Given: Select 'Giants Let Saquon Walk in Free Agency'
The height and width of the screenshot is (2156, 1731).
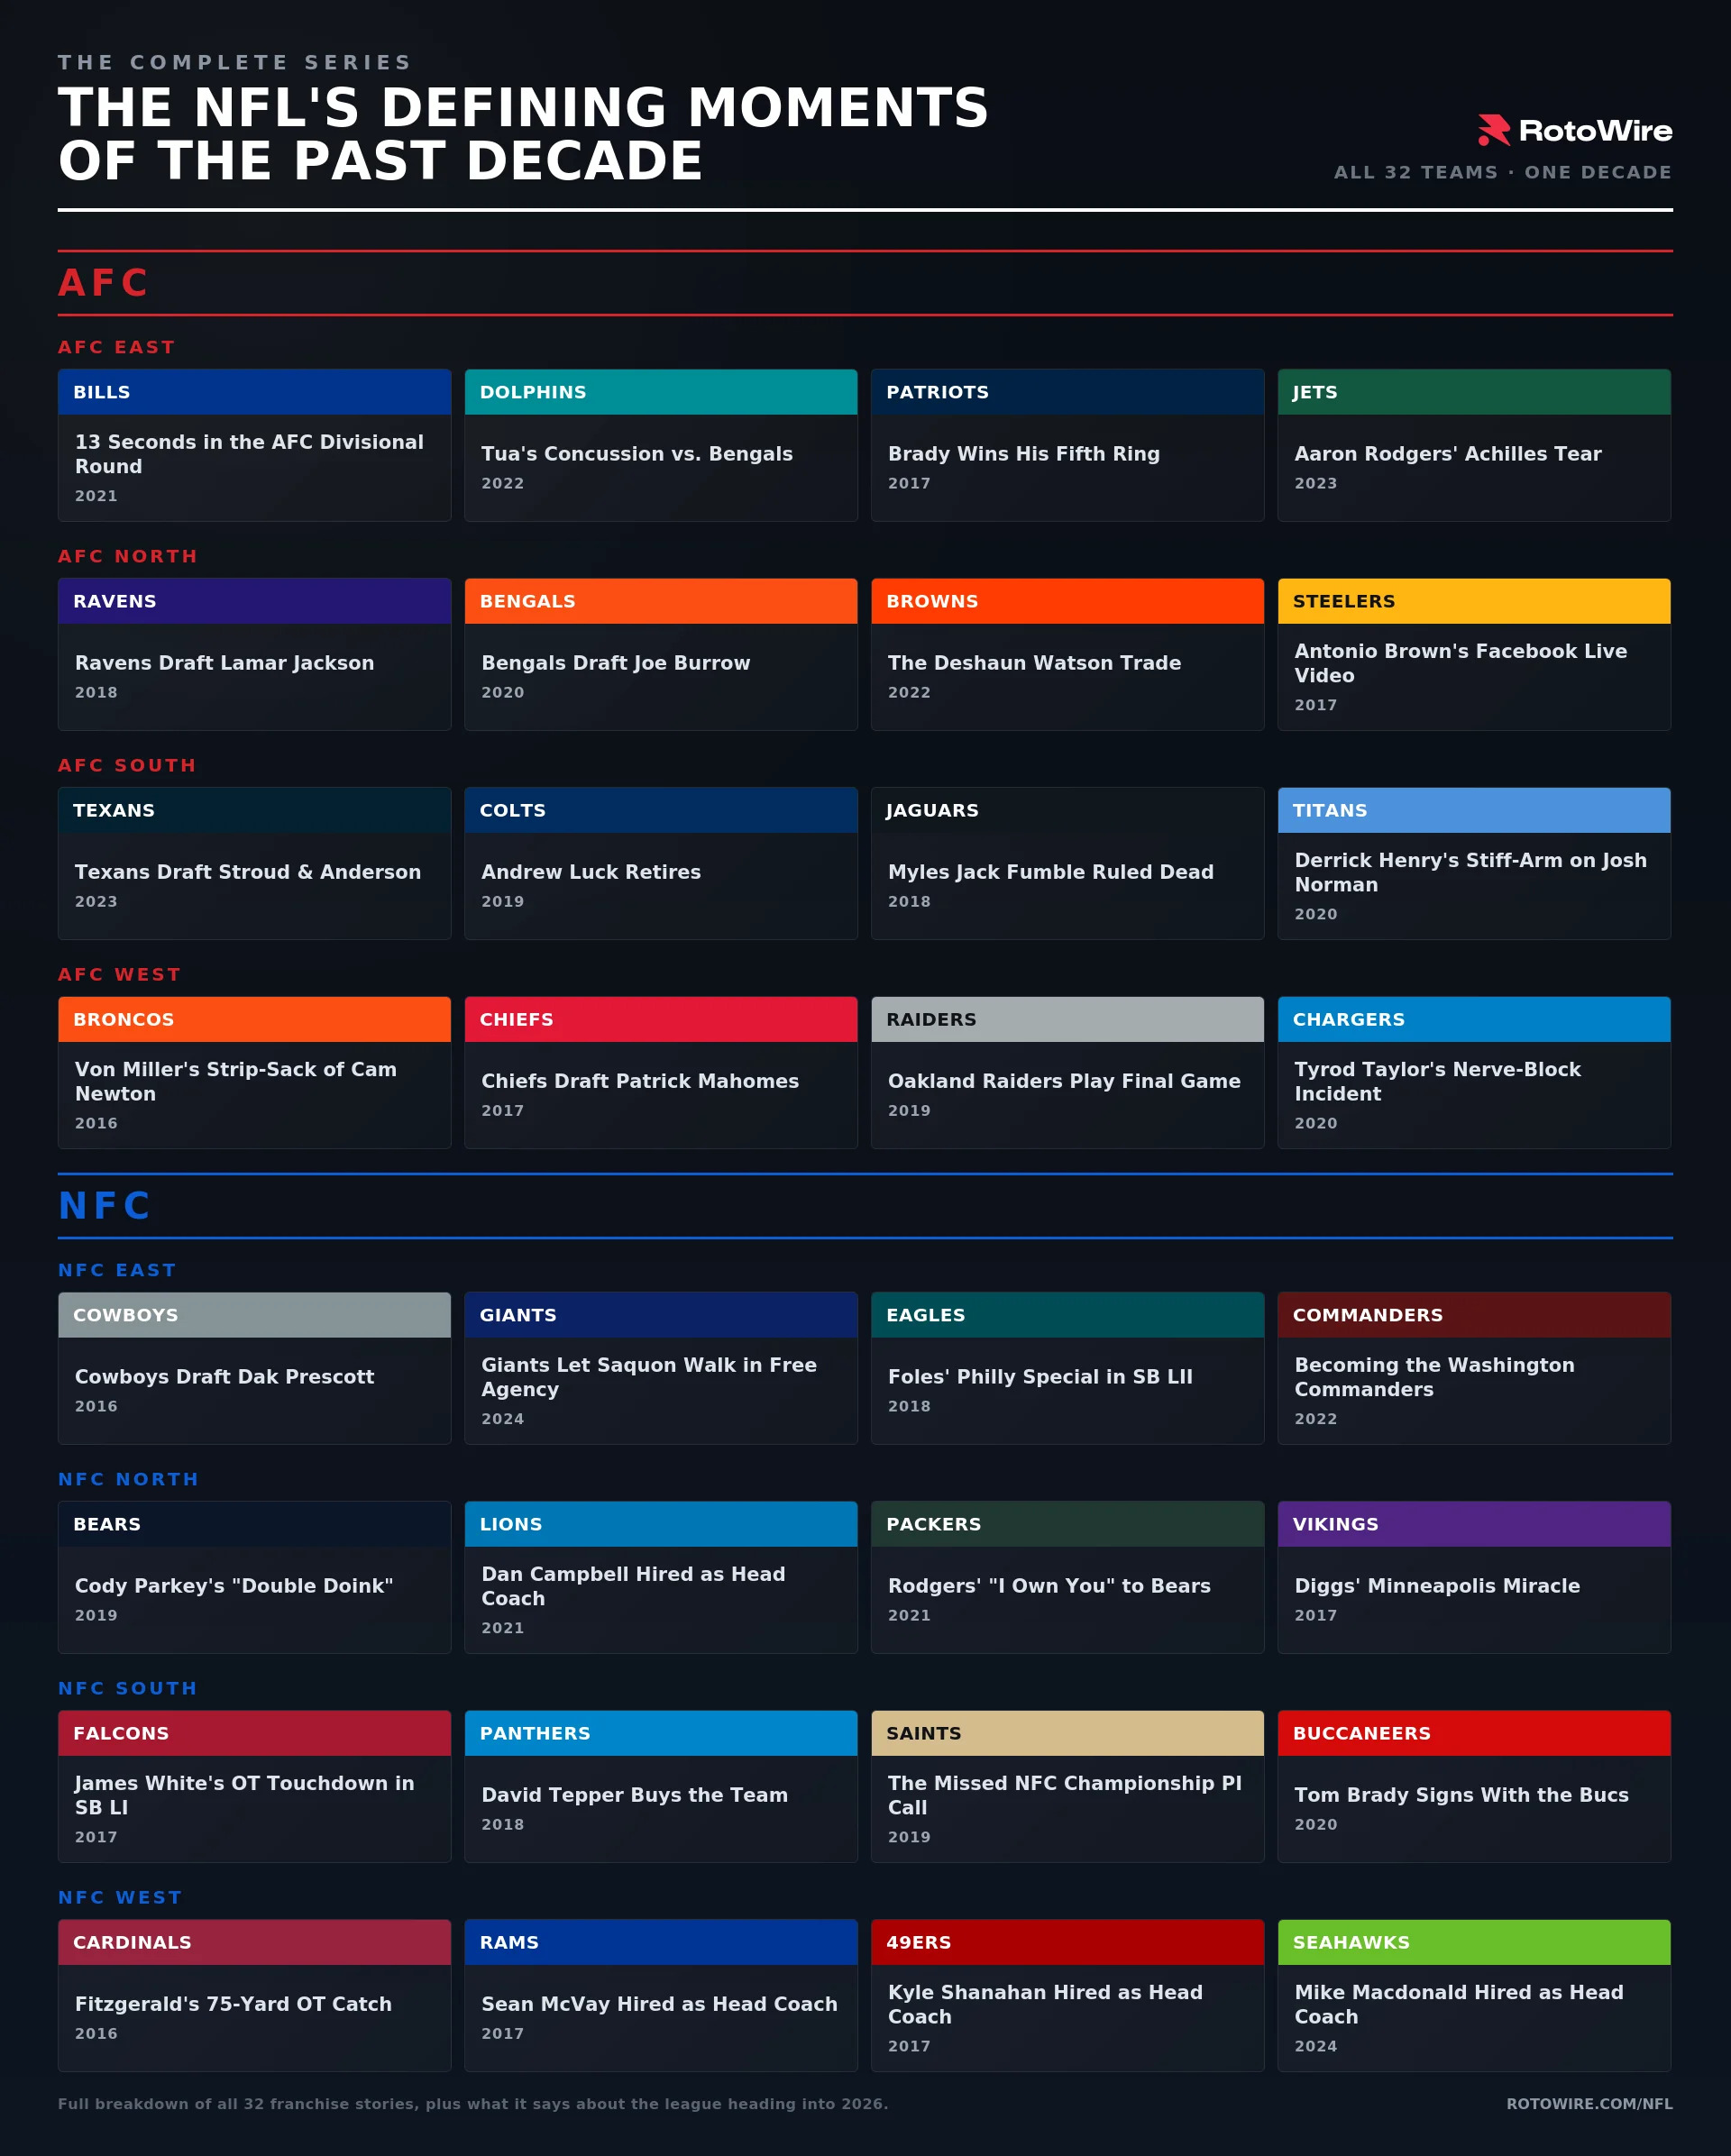Looking at the screenshot, I should pyautogui.click(x=650, y=1377).
